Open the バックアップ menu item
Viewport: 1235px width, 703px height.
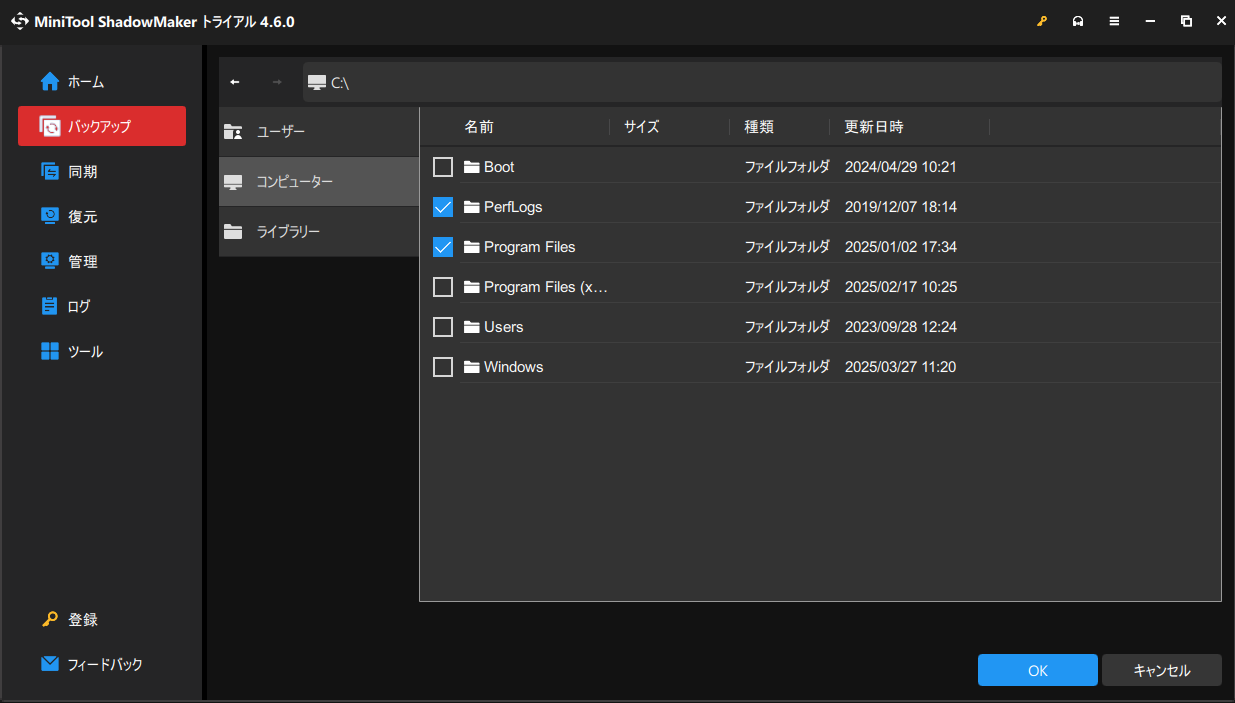point(102,126)
